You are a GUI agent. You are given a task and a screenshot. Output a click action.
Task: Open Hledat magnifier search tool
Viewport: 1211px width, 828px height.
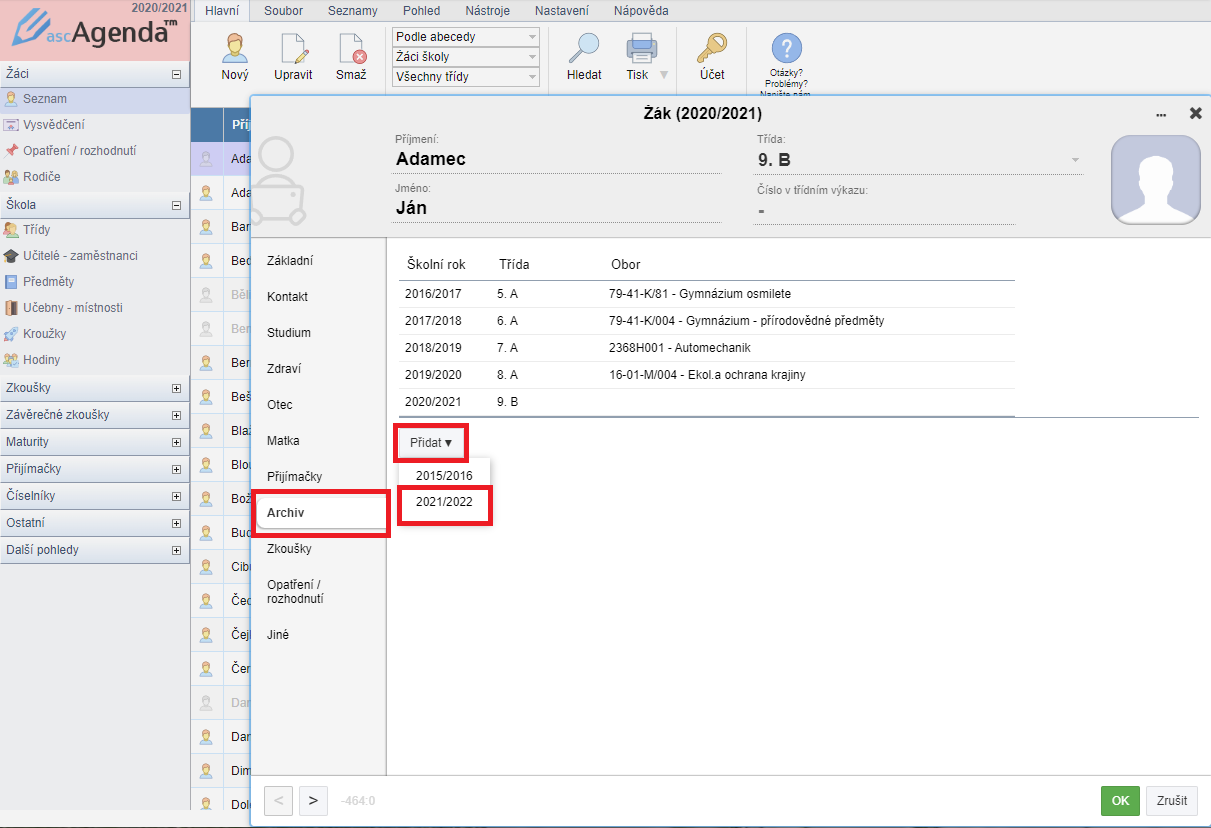(584, 48)
